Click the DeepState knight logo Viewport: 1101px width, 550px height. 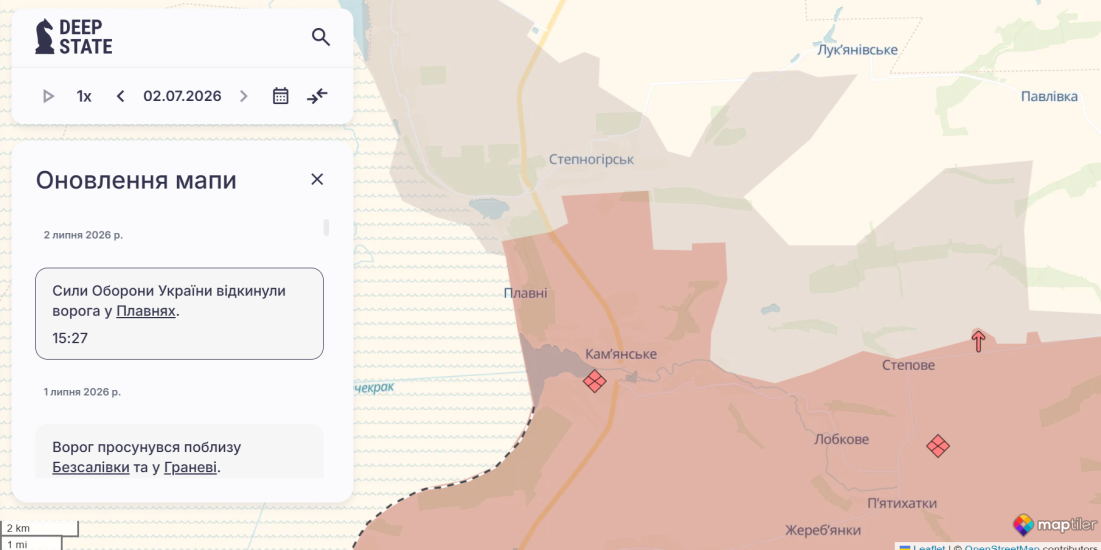coord(44,37)
